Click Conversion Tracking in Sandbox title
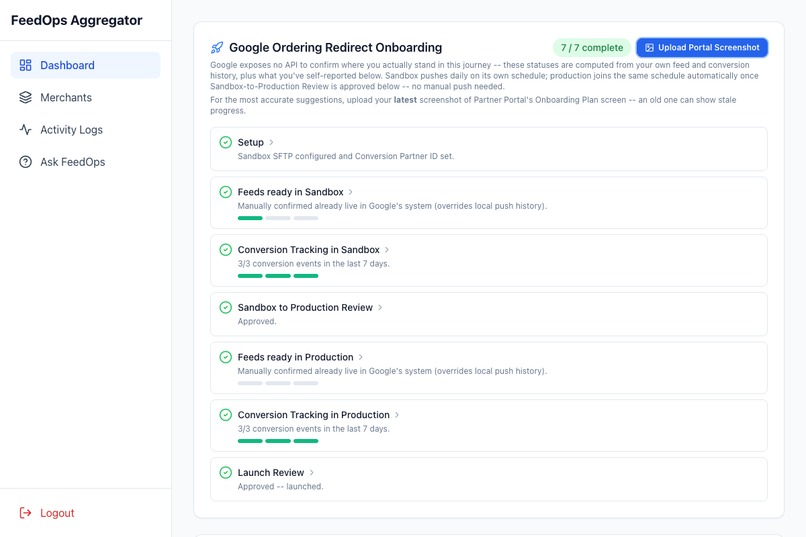806x537 pixels. coord(308,250)
